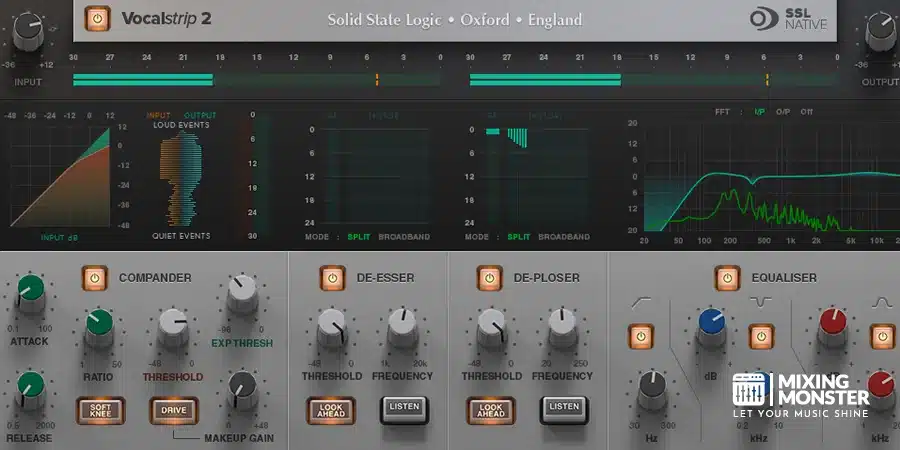Click the De-Esser gain reduction display
This screenshot has height=450, width=900.
(377, 176)
